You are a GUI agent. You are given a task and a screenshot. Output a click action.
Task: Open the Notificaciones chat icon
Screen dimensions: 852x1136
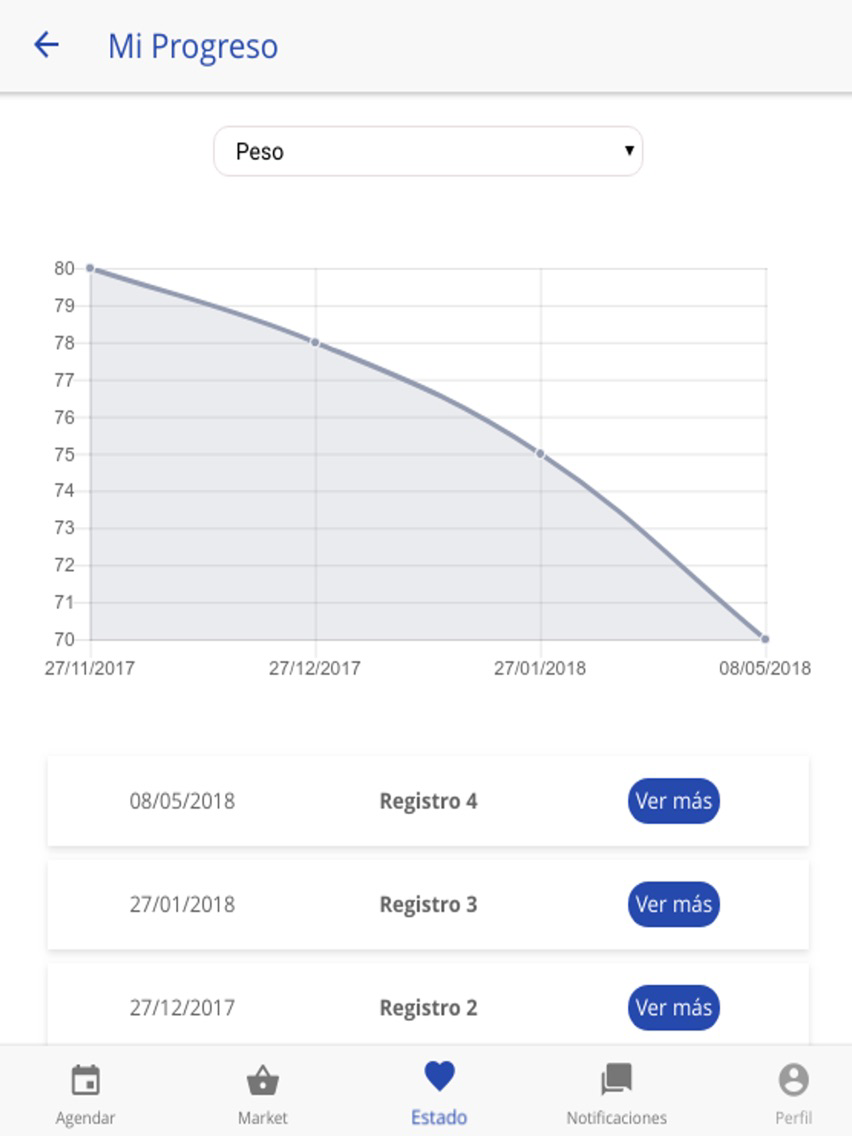[x=617, y=1079]
